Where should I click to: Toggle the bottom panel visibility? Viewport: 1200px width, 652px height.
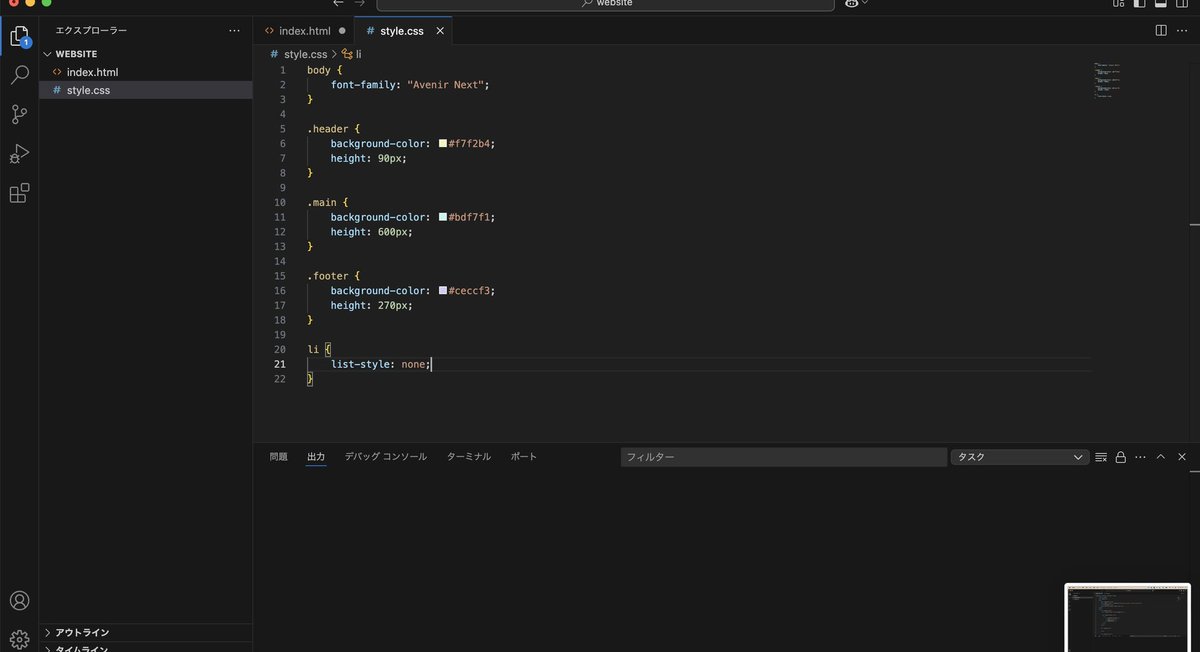point(1161,4)
